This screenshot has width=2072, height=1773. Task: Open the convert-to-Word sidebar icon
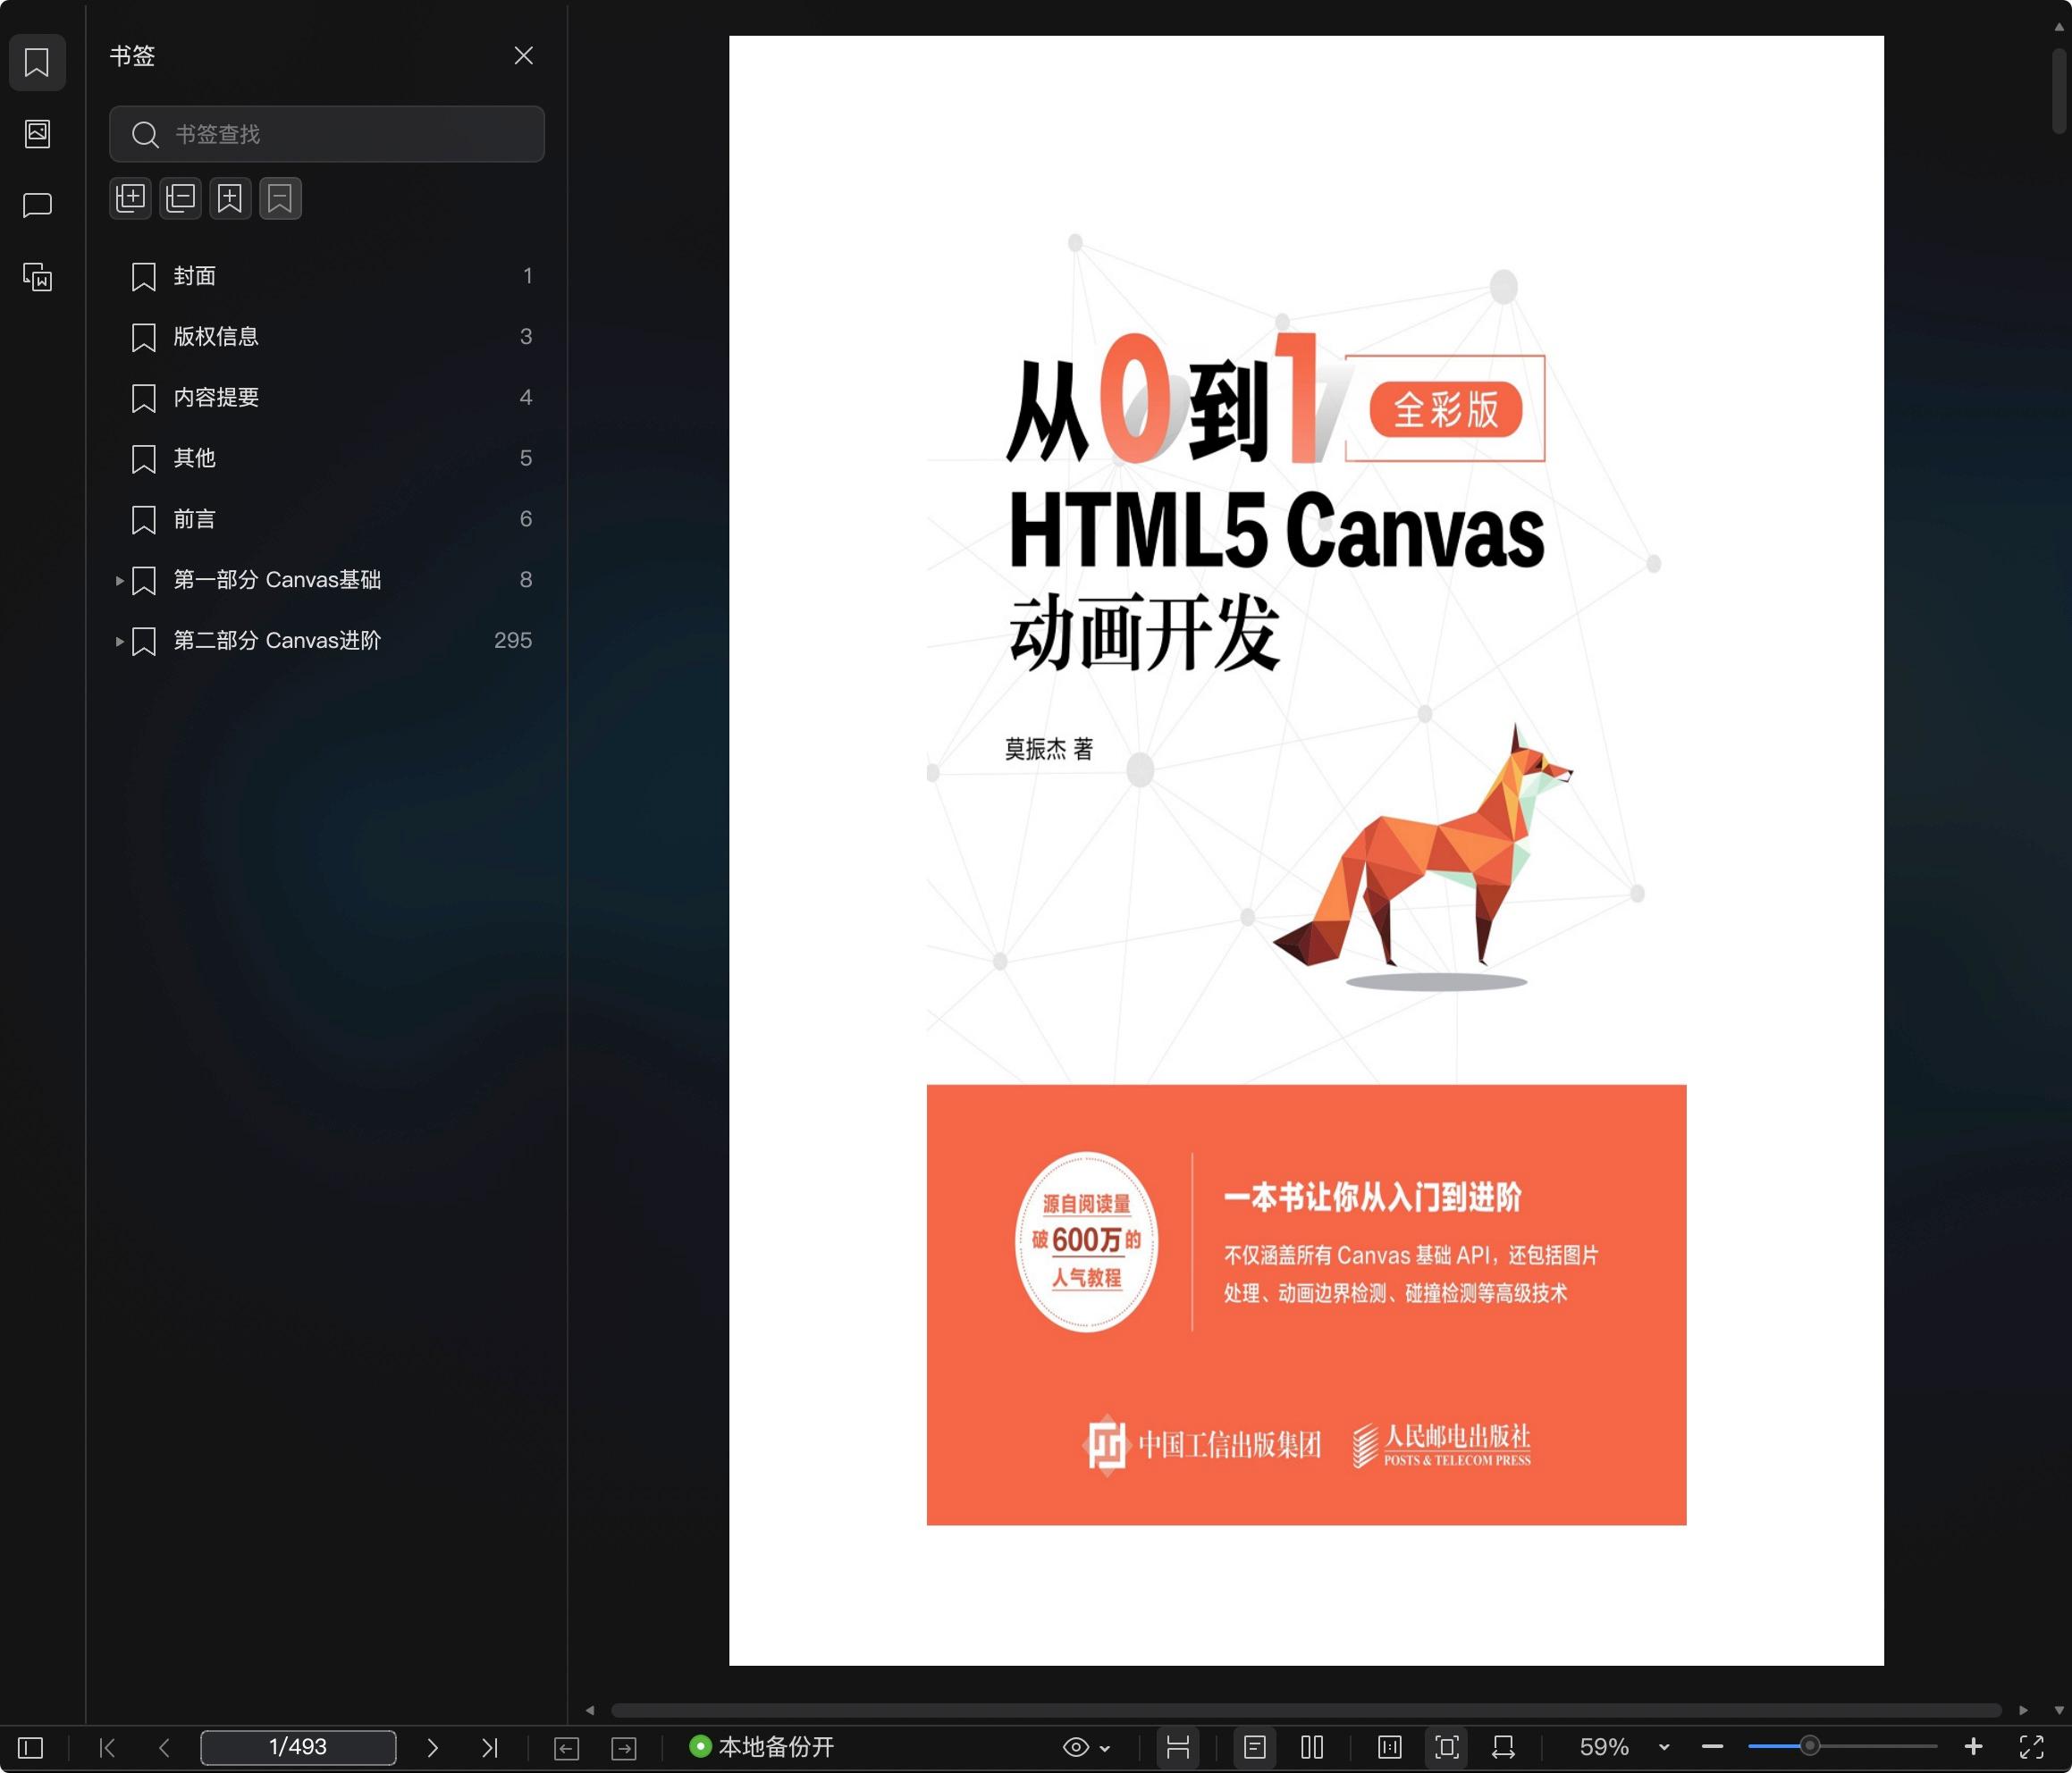click(x=37, y=277)
